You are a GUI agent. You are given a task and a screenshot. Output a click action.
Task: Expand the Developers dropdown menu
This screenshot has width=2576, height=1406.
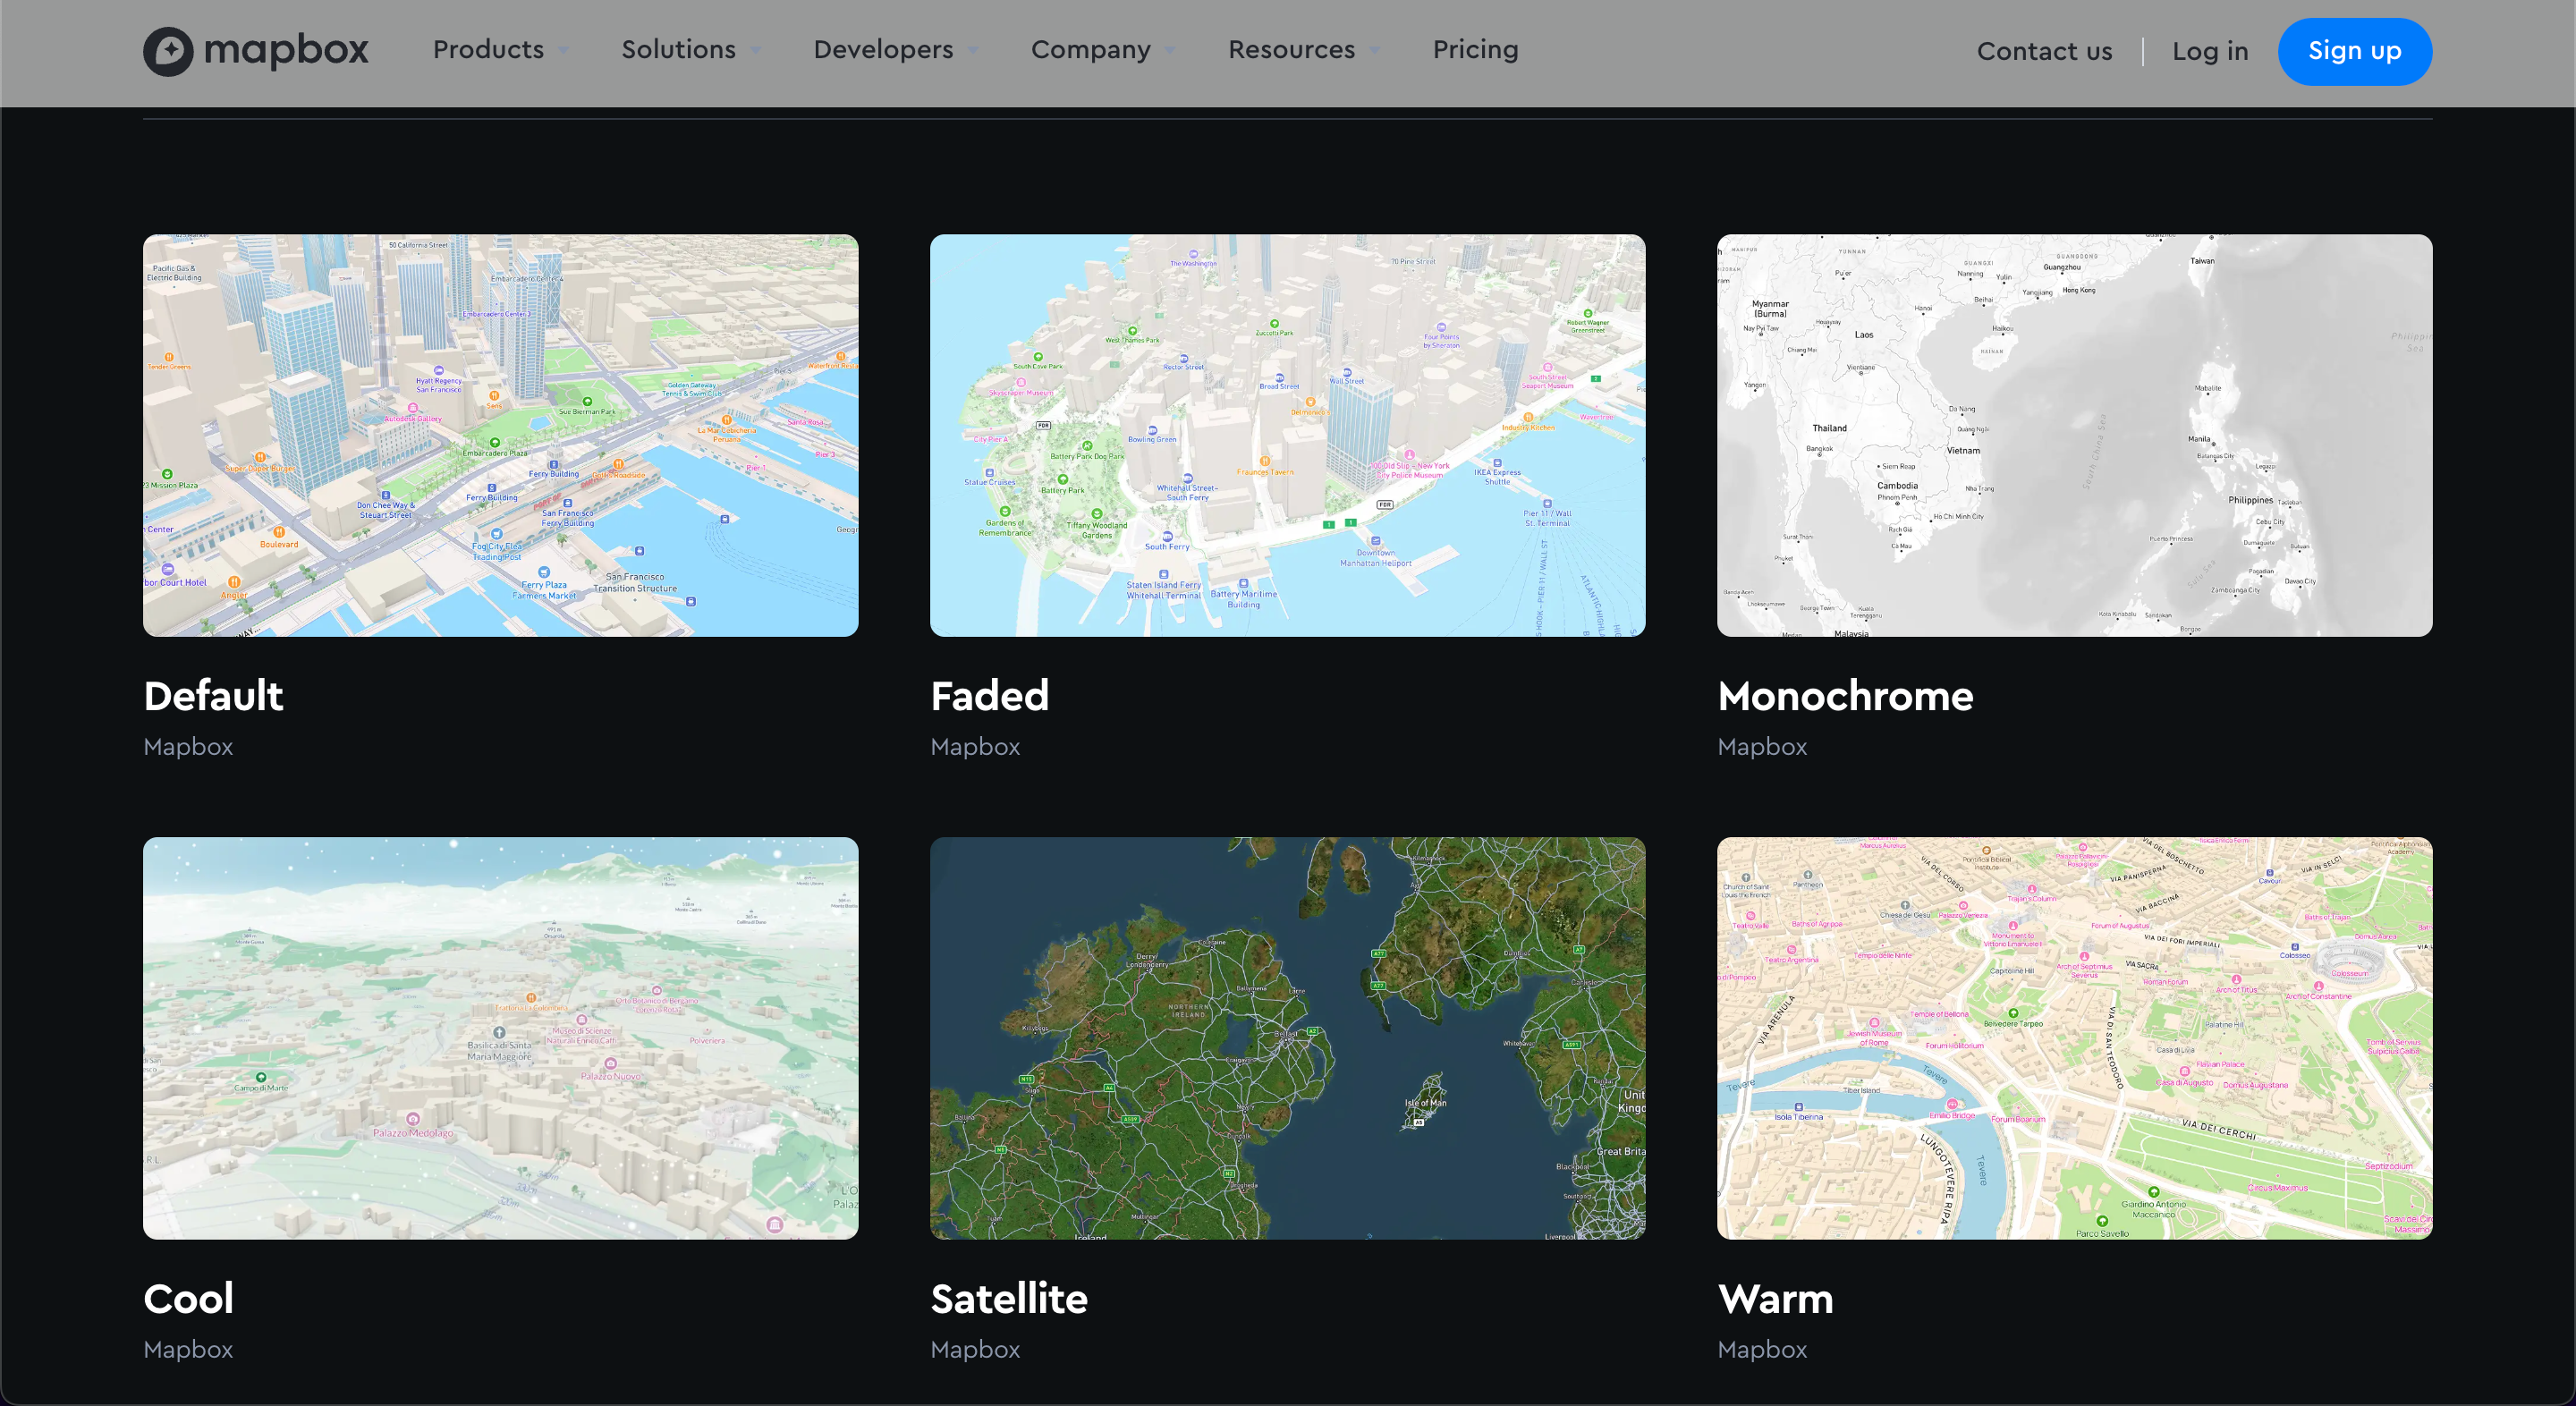pos(883,50)
